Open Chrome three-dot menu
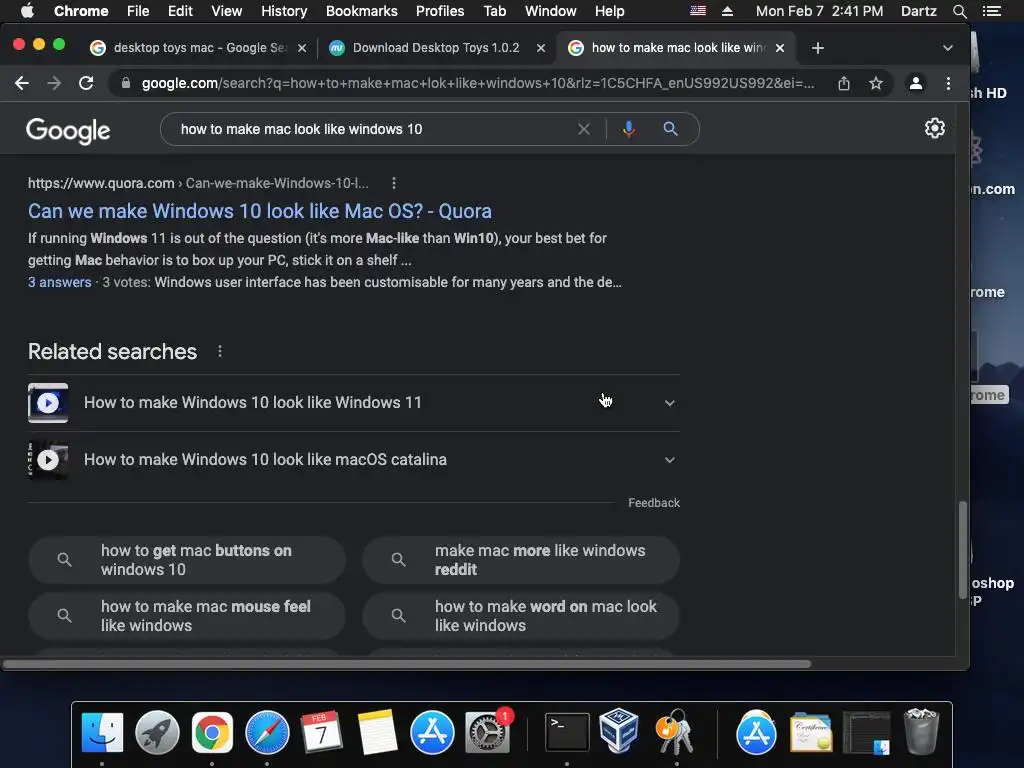The width and height of the screenshot is (1024, 768). tap(948, 83)
